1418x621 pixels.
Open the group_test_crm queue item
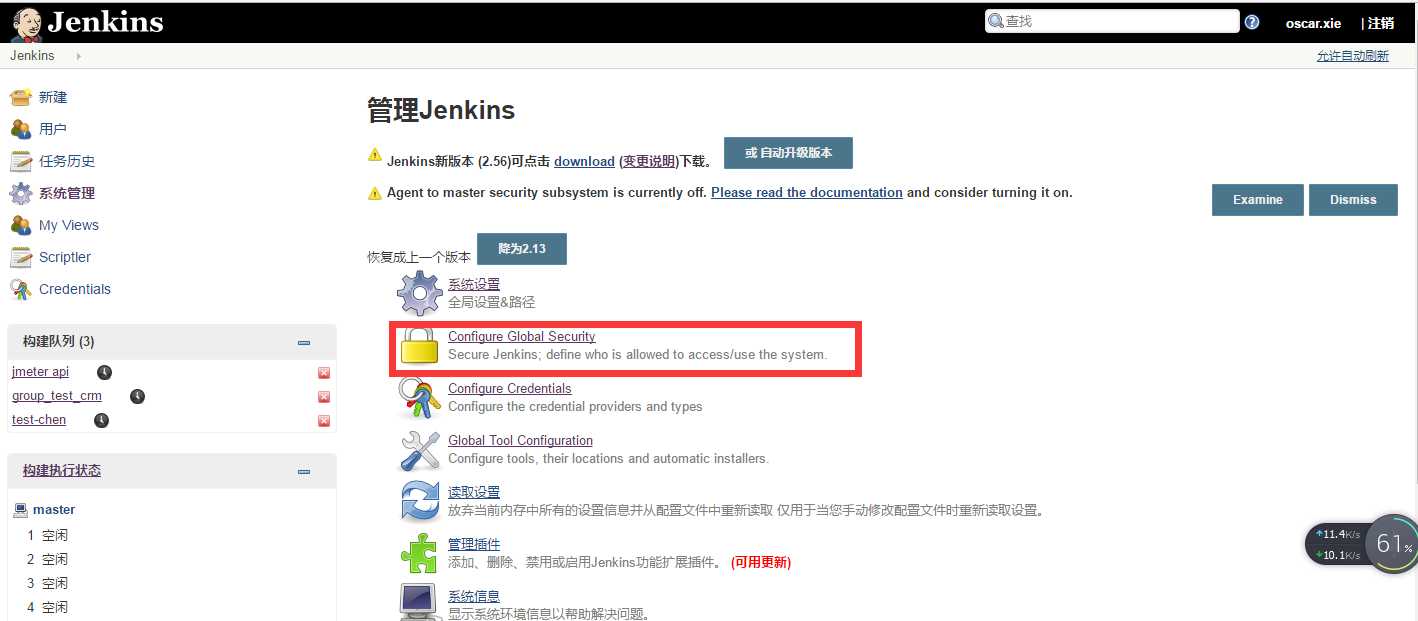[57, 396]
